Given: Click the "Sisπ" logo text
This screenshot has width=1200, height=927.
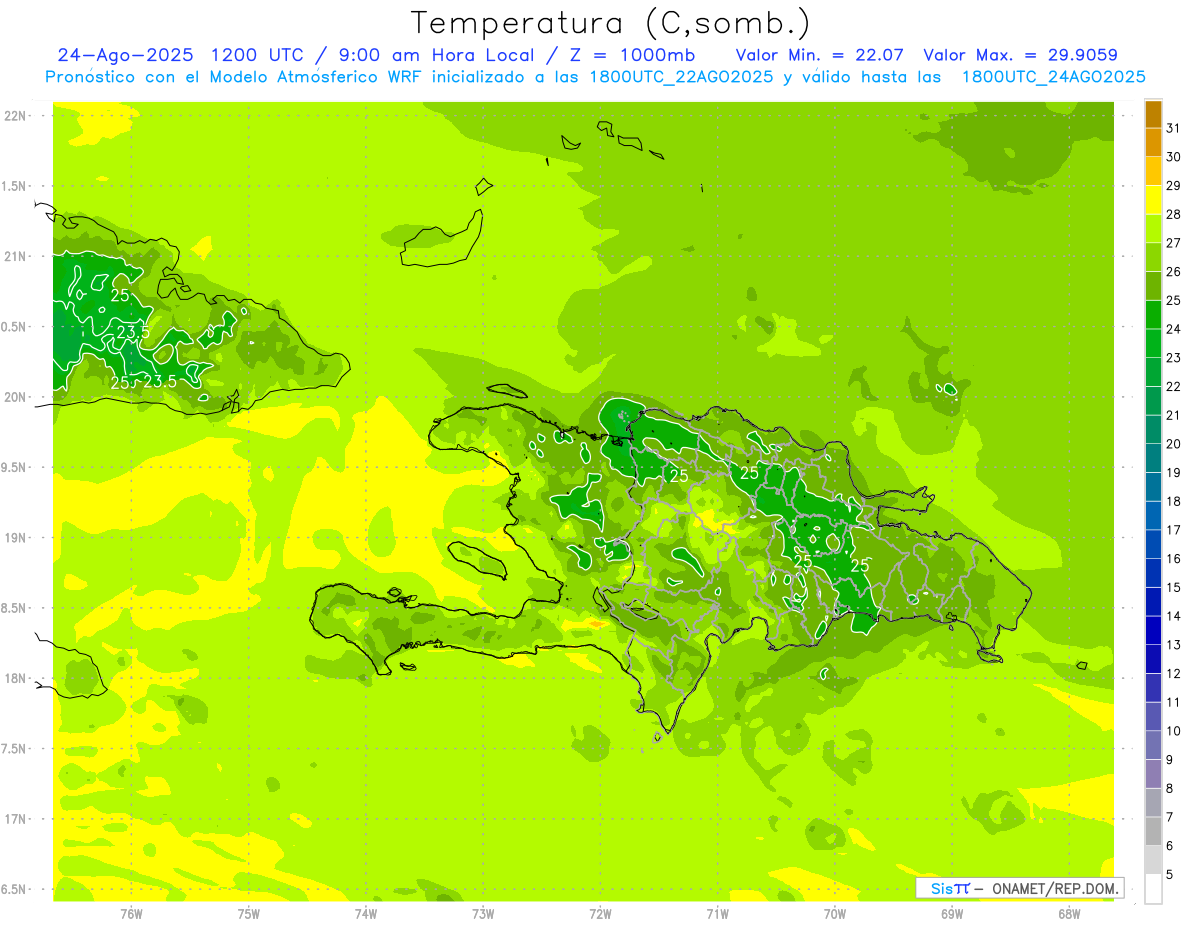Looking at the screenshot, I should tap(950, 888).
